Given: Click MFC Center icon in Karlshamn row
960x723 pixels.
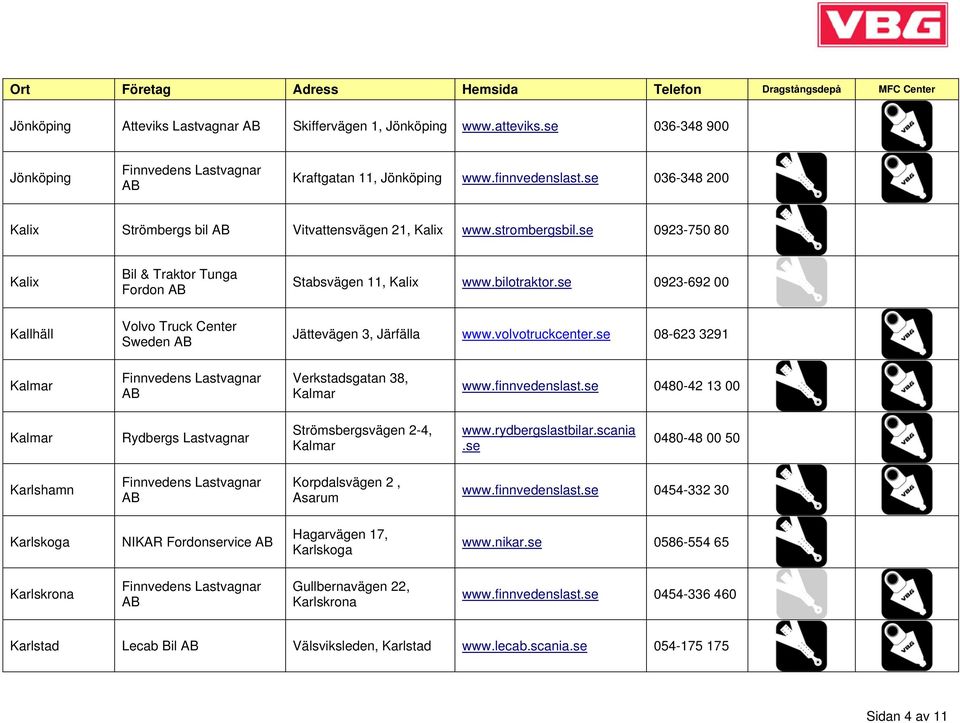Looking at the screenshot, I should [x=907, y=490].
